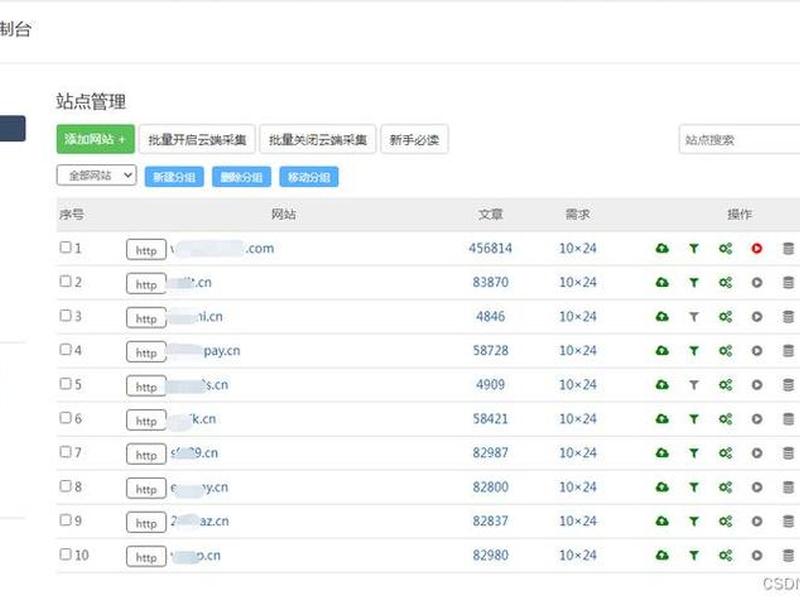The width and height of the screenshot is (800, 600).
Task: Open the 新手必读 guide button
Action: click(414, 139)
